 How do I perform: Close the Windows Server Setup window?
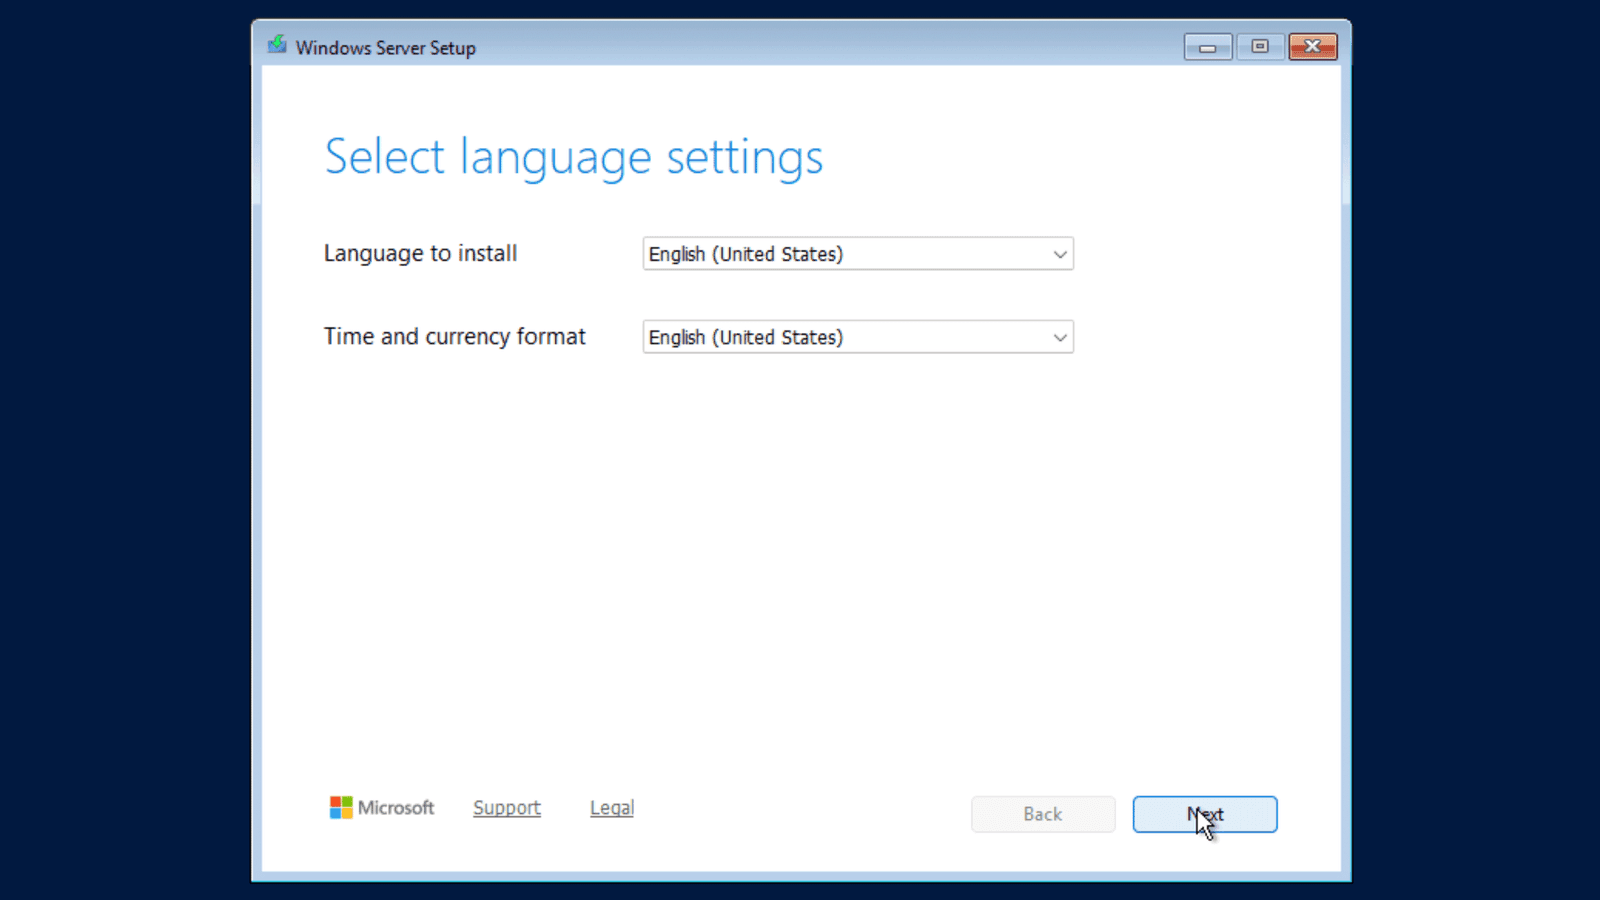click(x=1313, y=47)
